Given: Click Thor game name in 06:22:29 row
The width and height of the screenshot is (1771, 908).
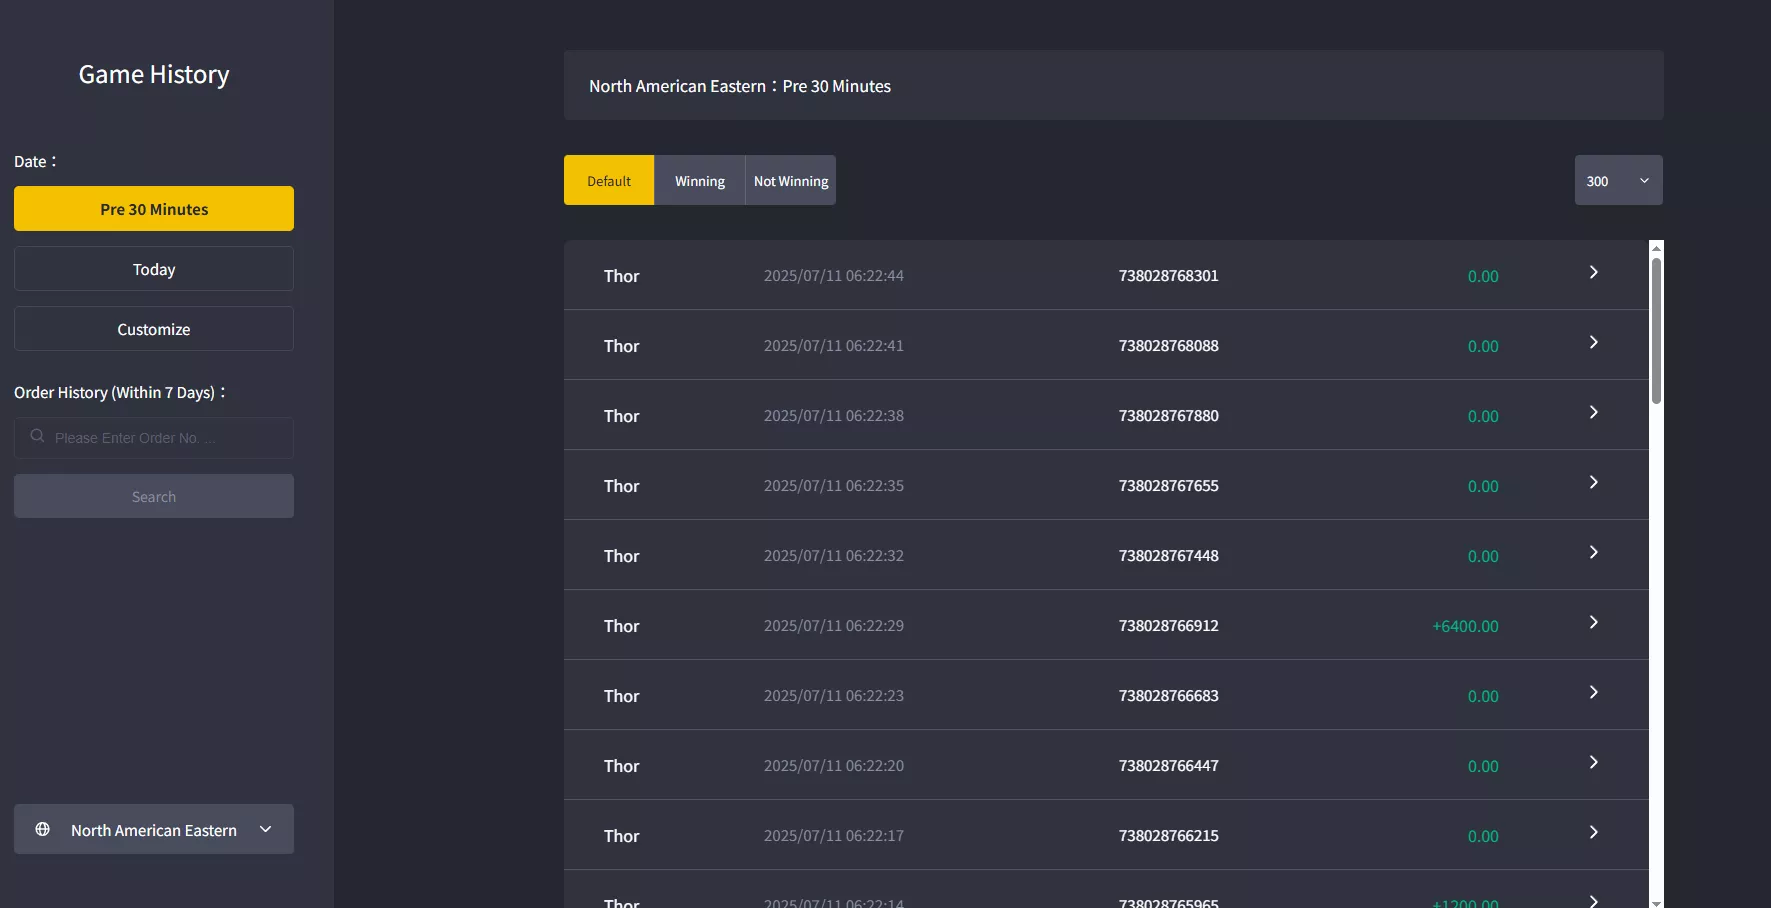Looking at the screenshot, I should point(621,626).
